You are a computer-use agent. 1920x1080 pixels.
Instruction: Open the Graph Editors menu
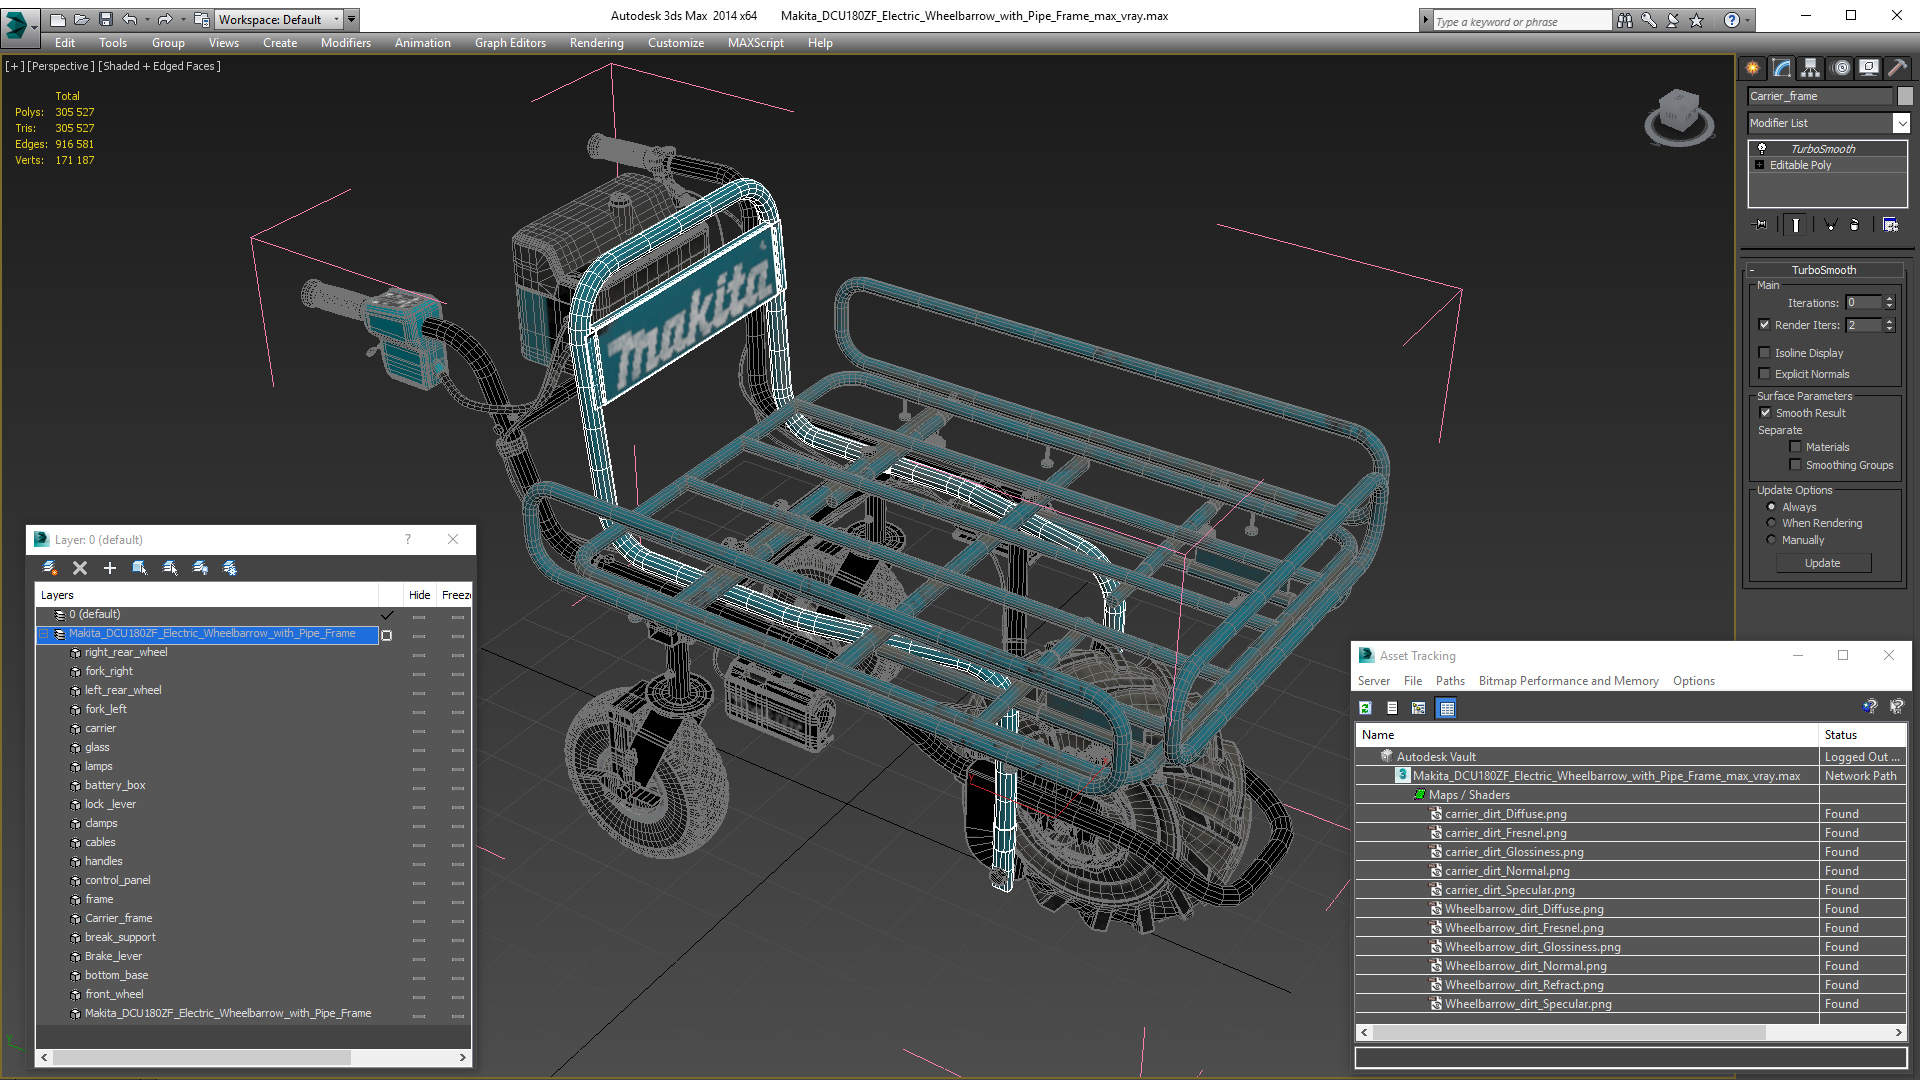(510, 43)
